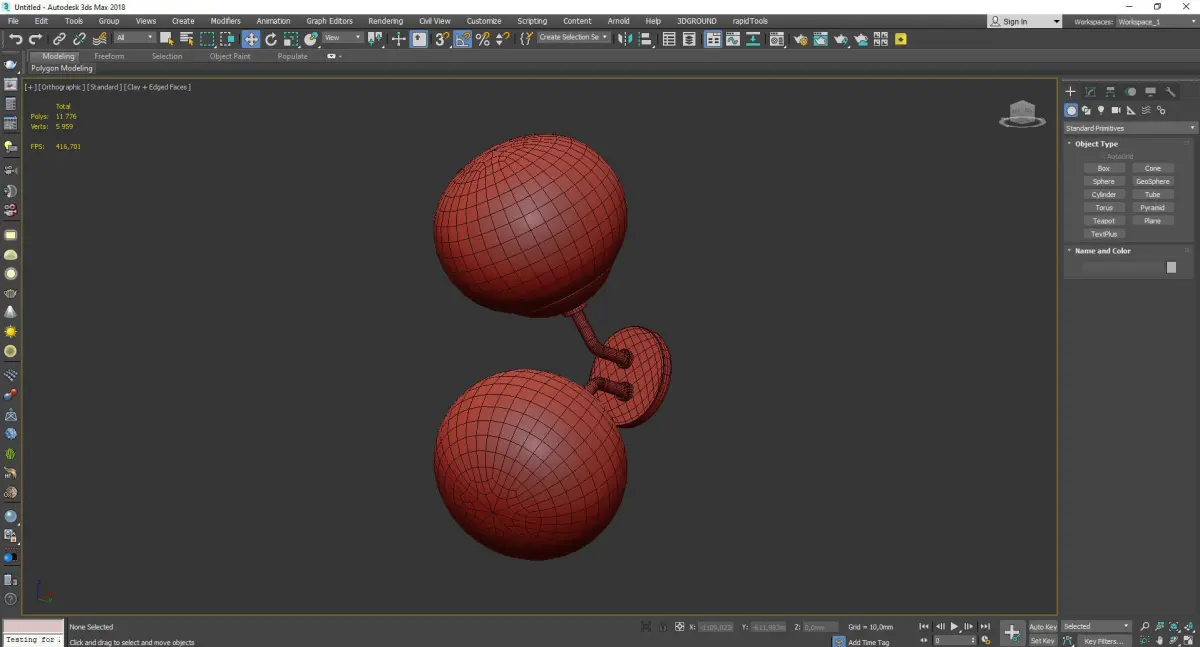Click the Bind to Space Warp icon
Viewport: 1200px width, 647px height.
(x=100, y=39)
